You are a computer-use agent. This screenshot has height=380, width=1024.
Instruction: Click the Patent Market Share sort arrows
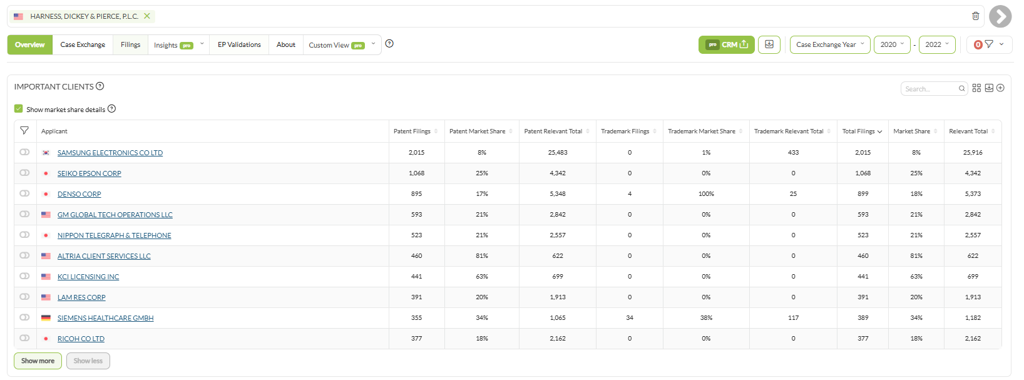(x=511, y=131)
